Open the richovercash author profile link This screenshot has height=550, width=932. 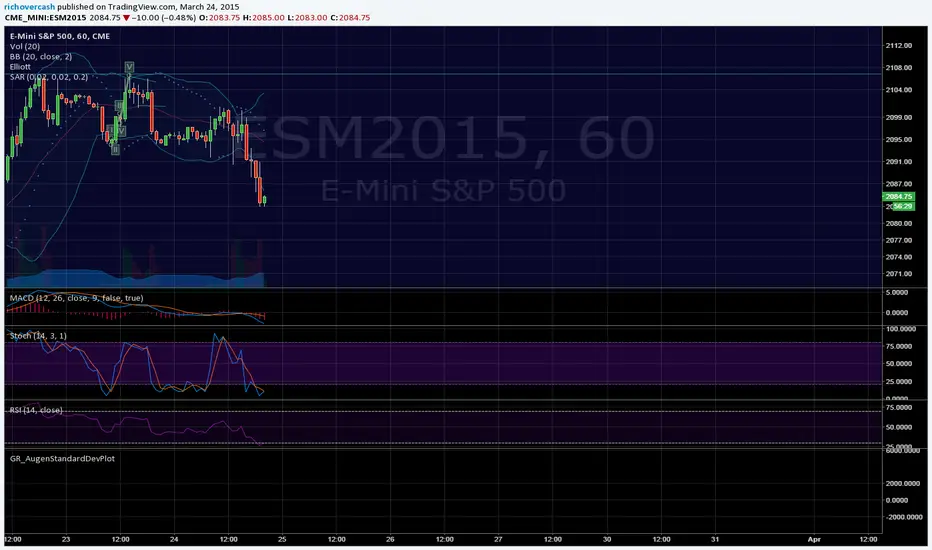coord(30,7)
